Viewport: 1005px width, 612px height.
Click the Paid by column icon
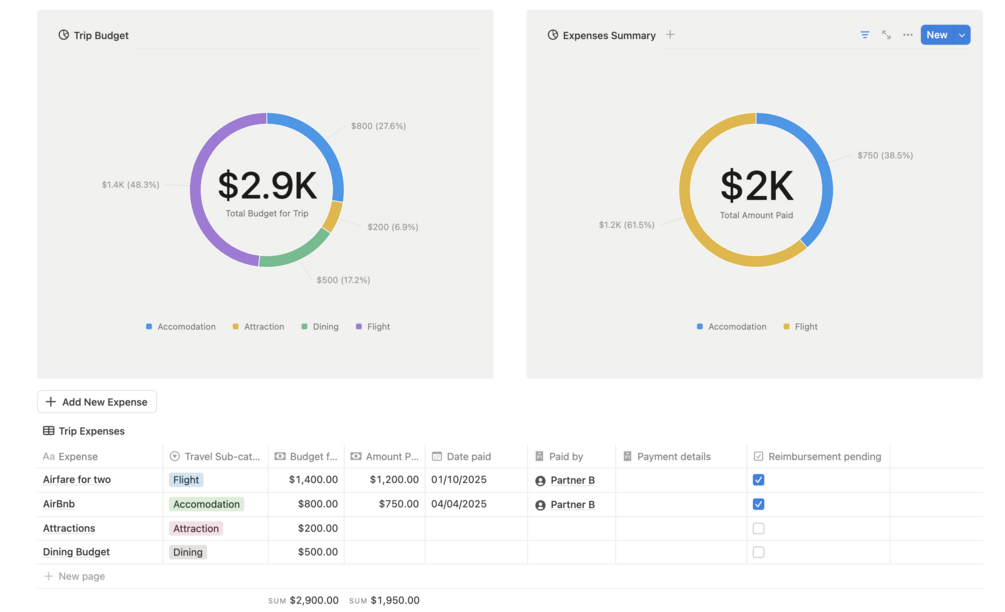(x=539, y=456)
